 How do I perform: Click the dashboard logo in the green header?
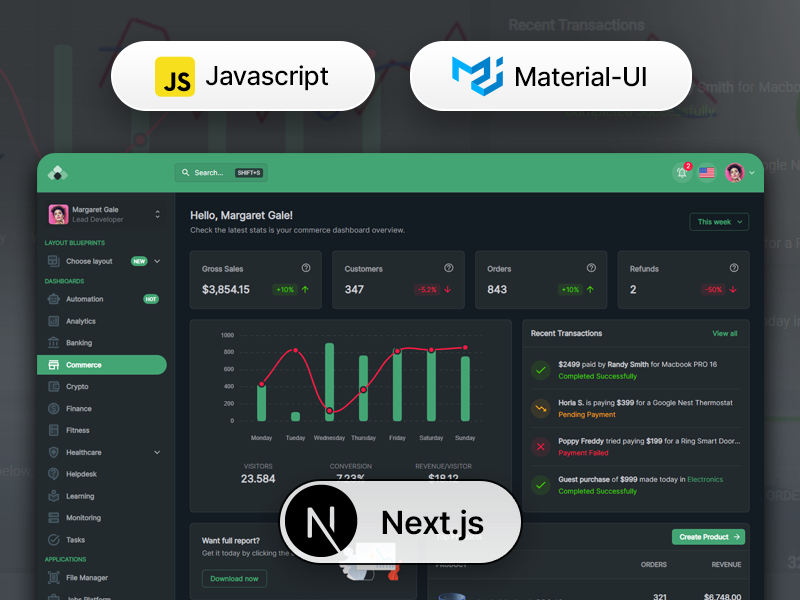point(58,173)
